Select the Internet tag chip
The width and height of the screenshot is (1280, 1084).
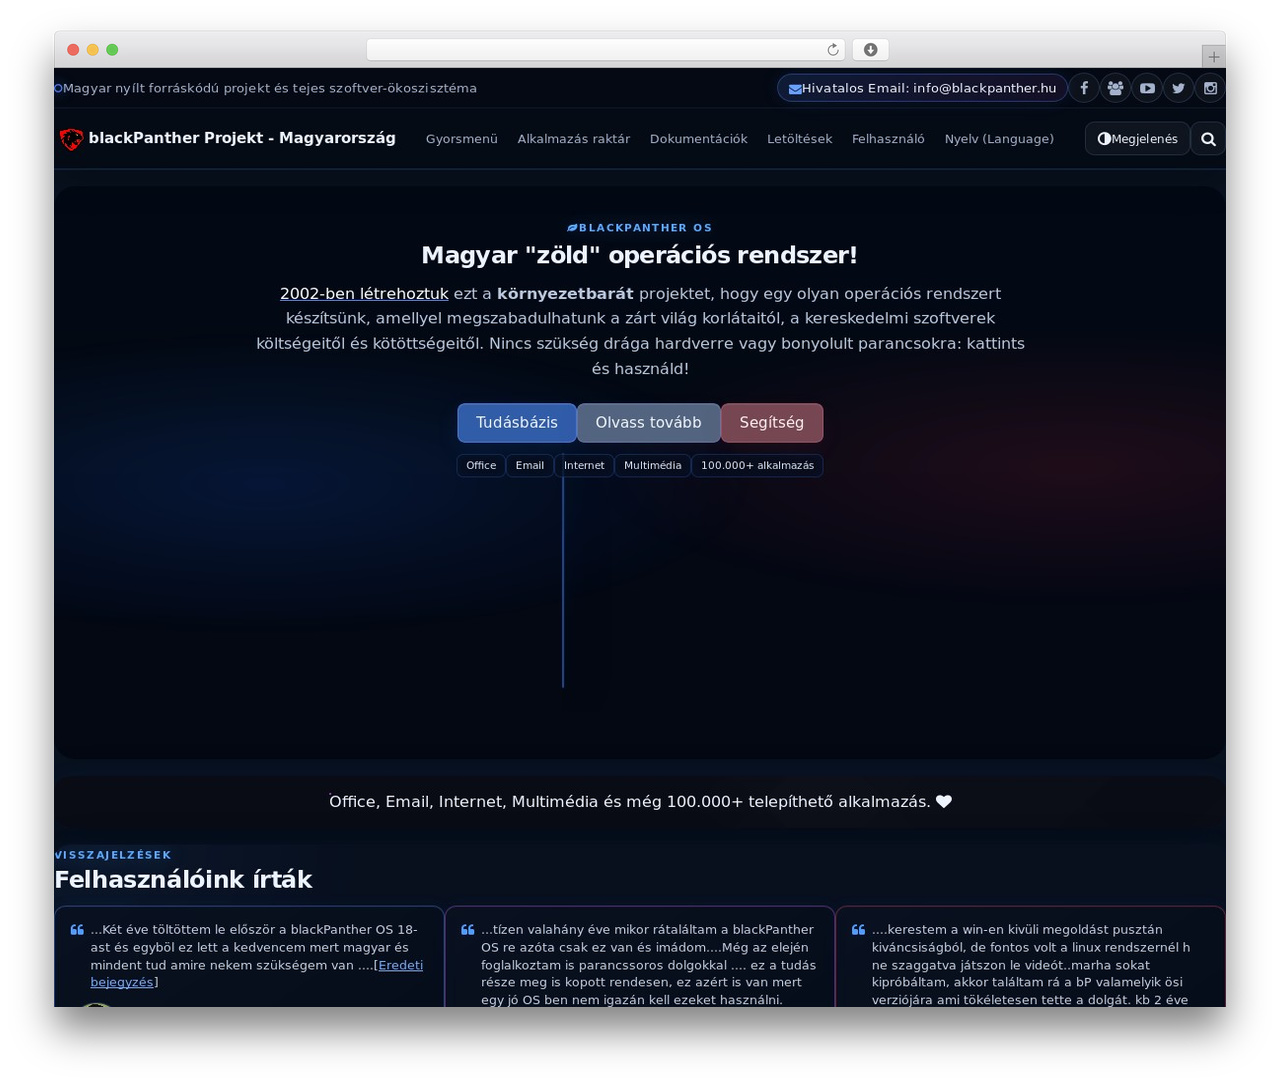point(584,466)
